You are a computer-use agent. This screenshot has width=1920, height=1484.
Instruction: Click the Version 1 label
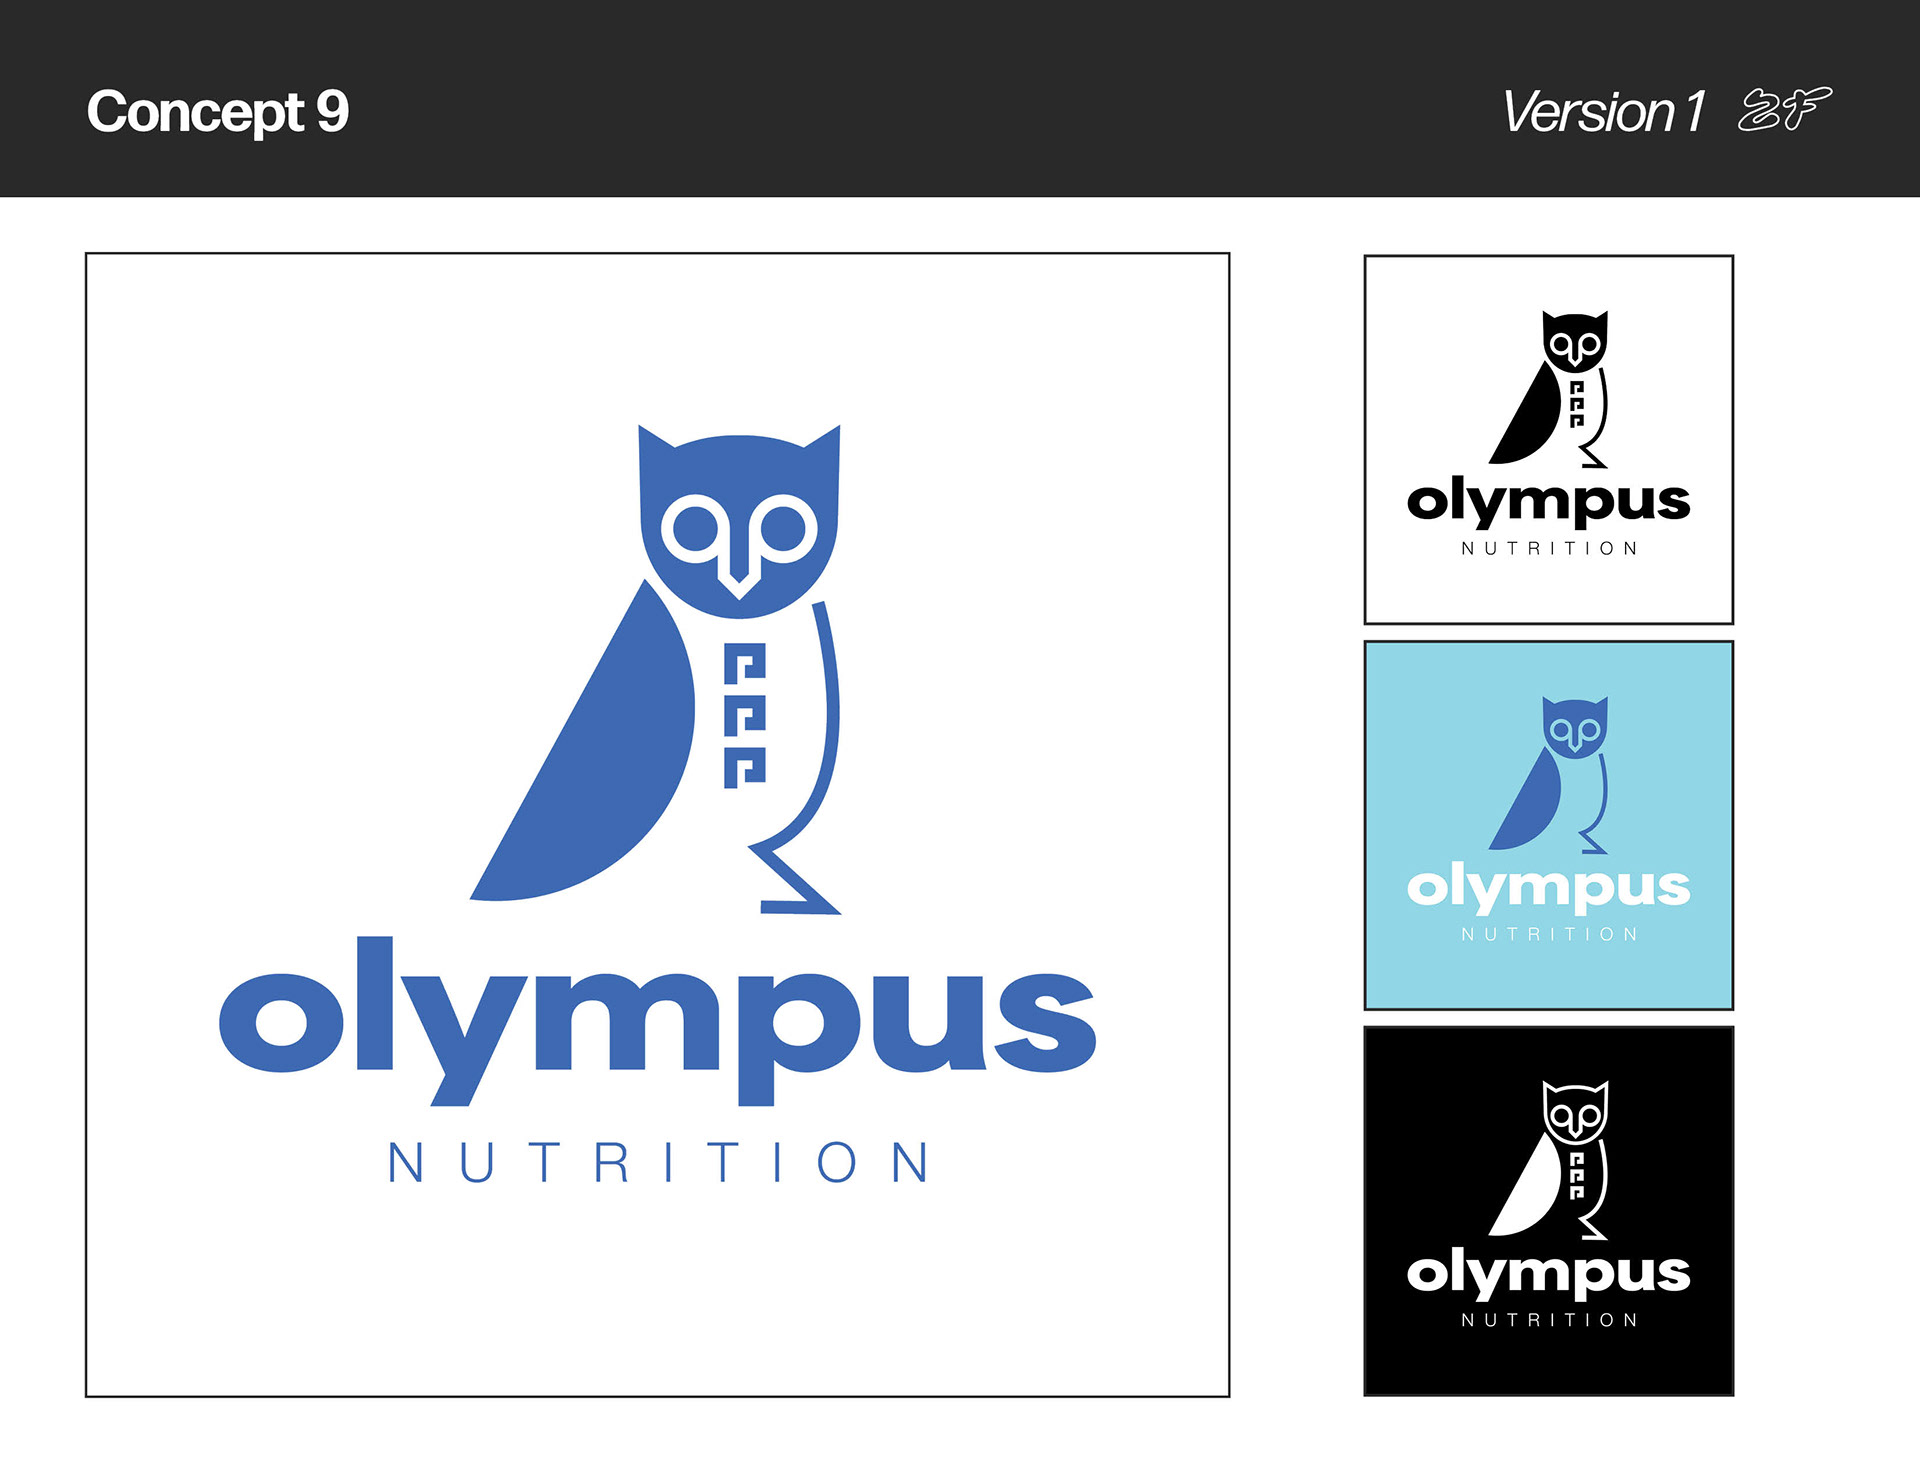coord(1603,111)
